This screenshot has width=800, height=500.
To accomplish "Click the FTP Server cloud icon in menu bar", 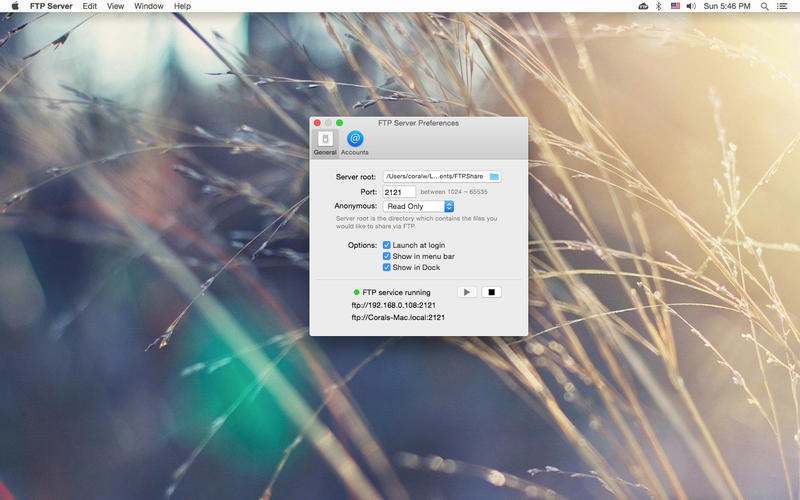I will pyautogui.click(x=643, y=6).
